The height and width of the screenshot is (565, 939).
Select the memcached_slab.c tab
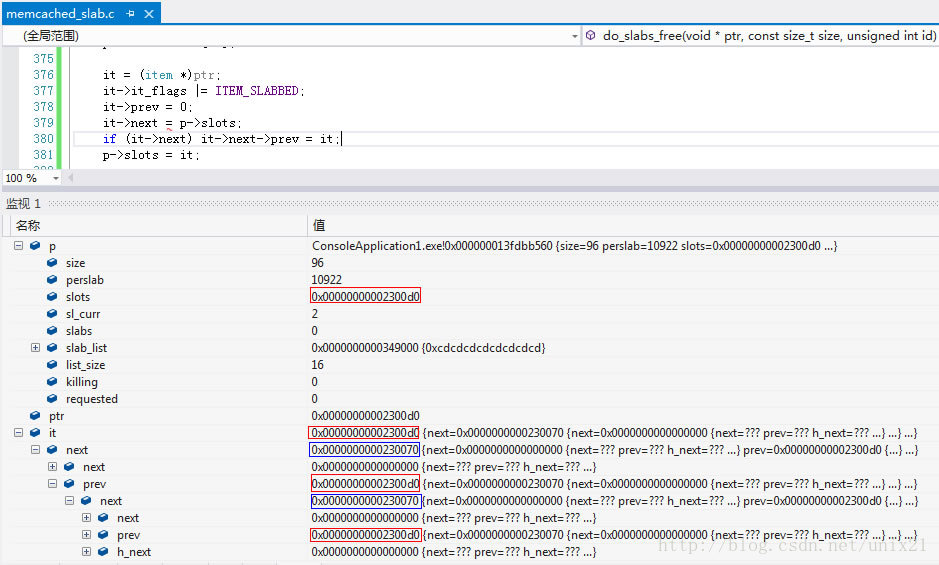point(60,13)
